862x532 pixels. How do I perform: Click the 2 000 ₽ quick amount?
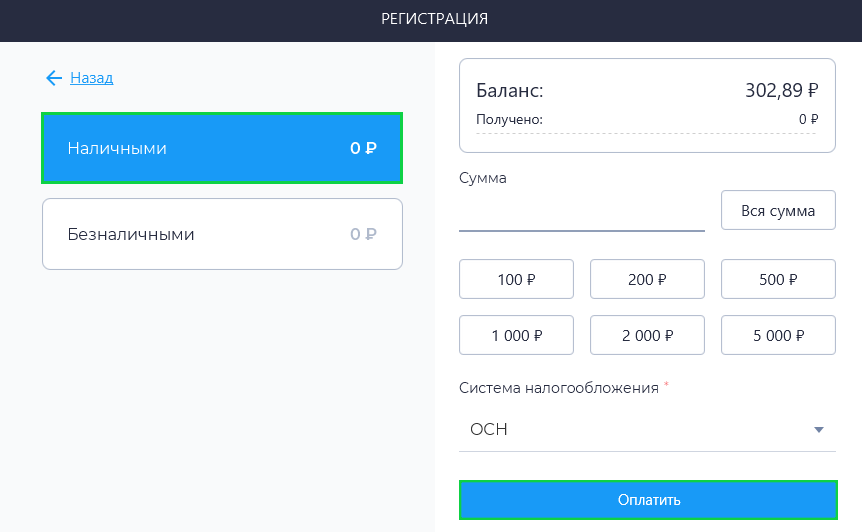pos(647,335)
